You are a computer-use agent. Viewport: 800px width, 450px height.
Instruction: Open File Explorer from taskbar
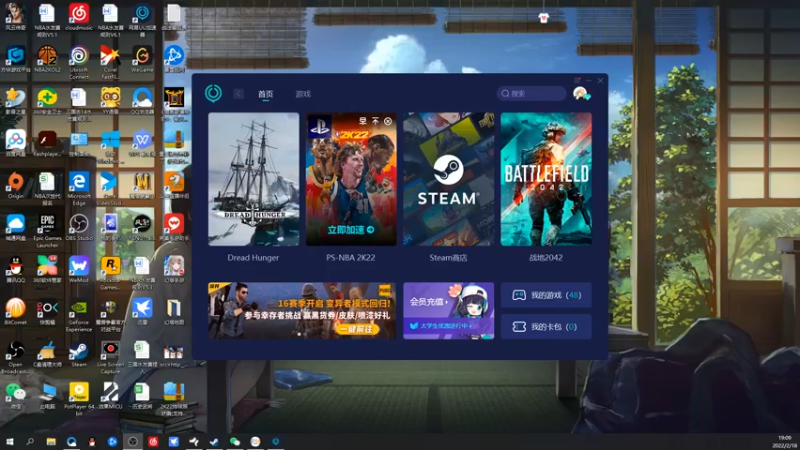(x=51, y=441)
